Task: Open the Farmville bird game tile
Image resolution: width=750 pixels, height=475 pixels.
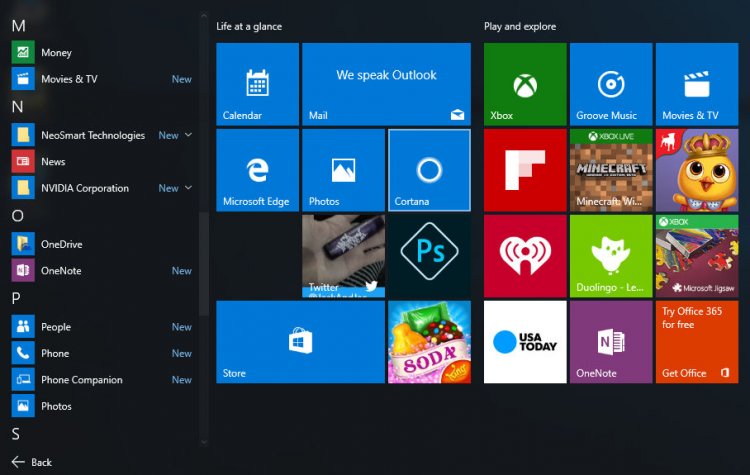Action: pyautogui.click(x=697, y=170)
